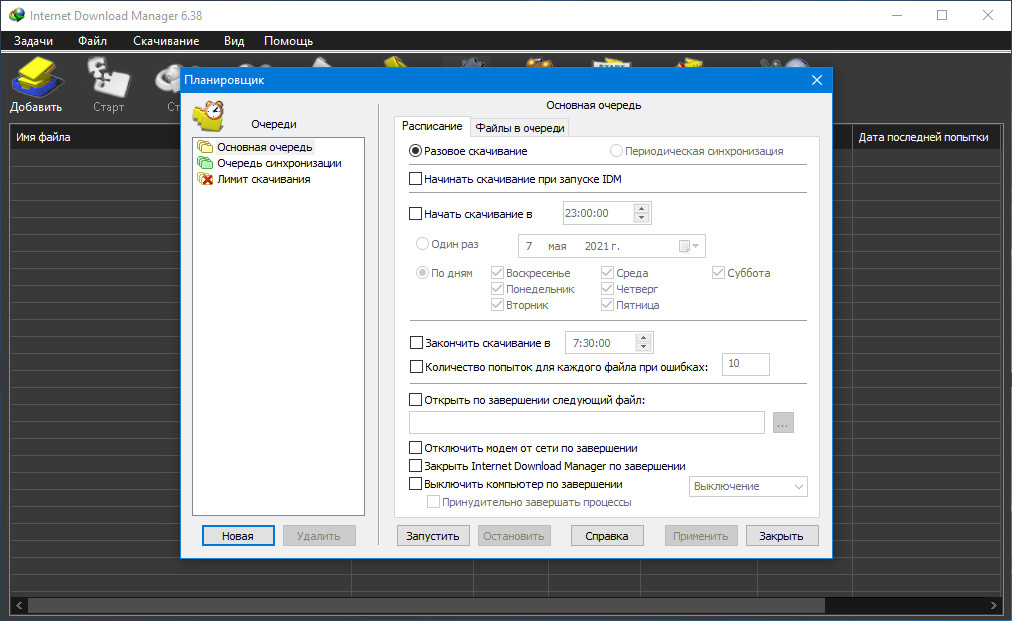The width and height of the screenshot is (1012, 621).
Task: Uncheck the Среда day checkbox
Action: pyautogui.click(x=607, y=273)
